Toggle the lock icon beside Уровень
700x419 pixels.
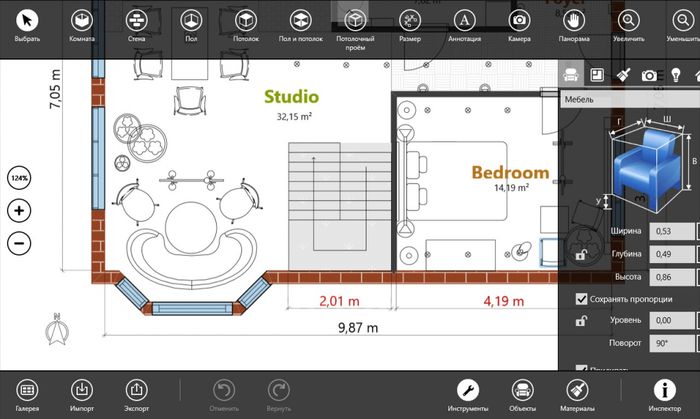pos(580,320)
